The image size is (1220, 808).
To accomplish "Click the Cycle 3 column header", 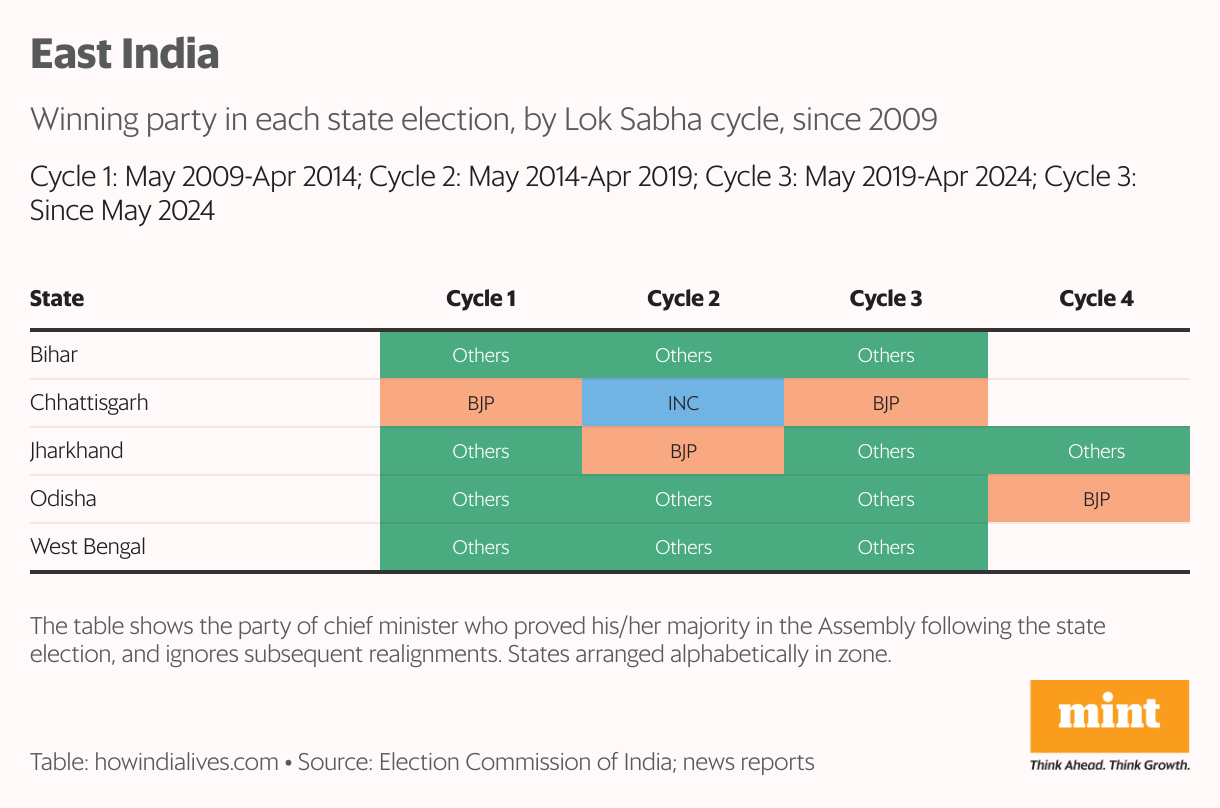I will click(x=886, y=298).
